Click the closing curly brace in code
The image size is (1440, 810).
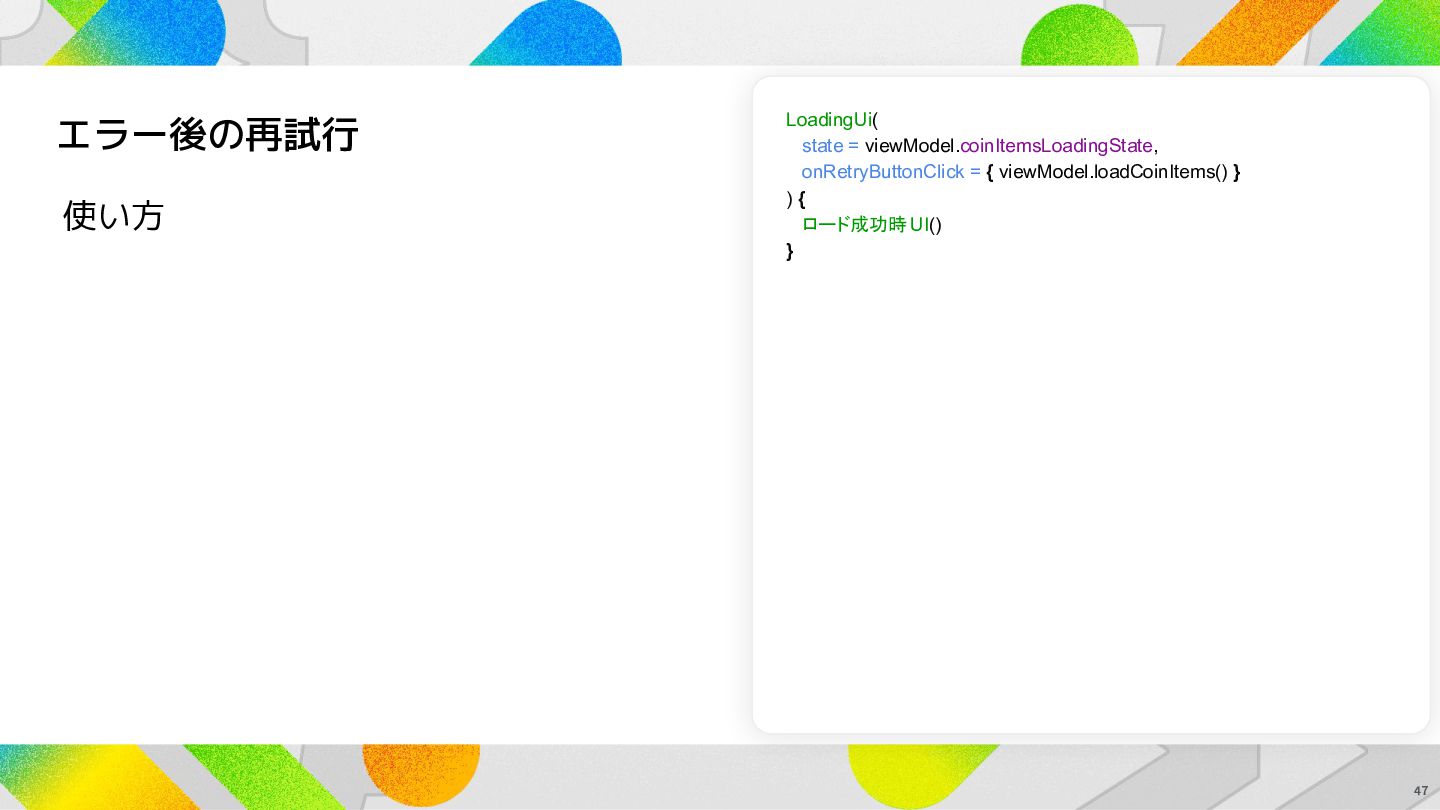coord(790,250)
